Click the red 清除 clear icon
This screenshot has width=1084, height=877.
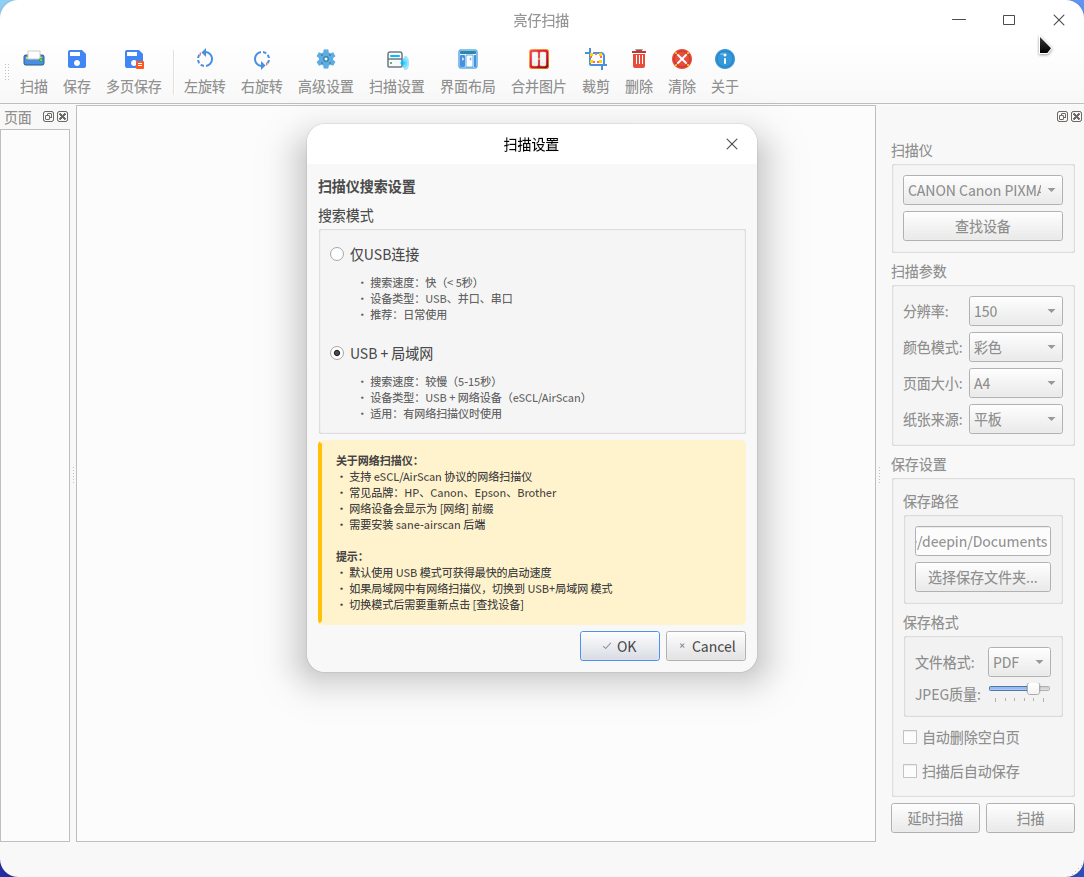click(682, 59)
